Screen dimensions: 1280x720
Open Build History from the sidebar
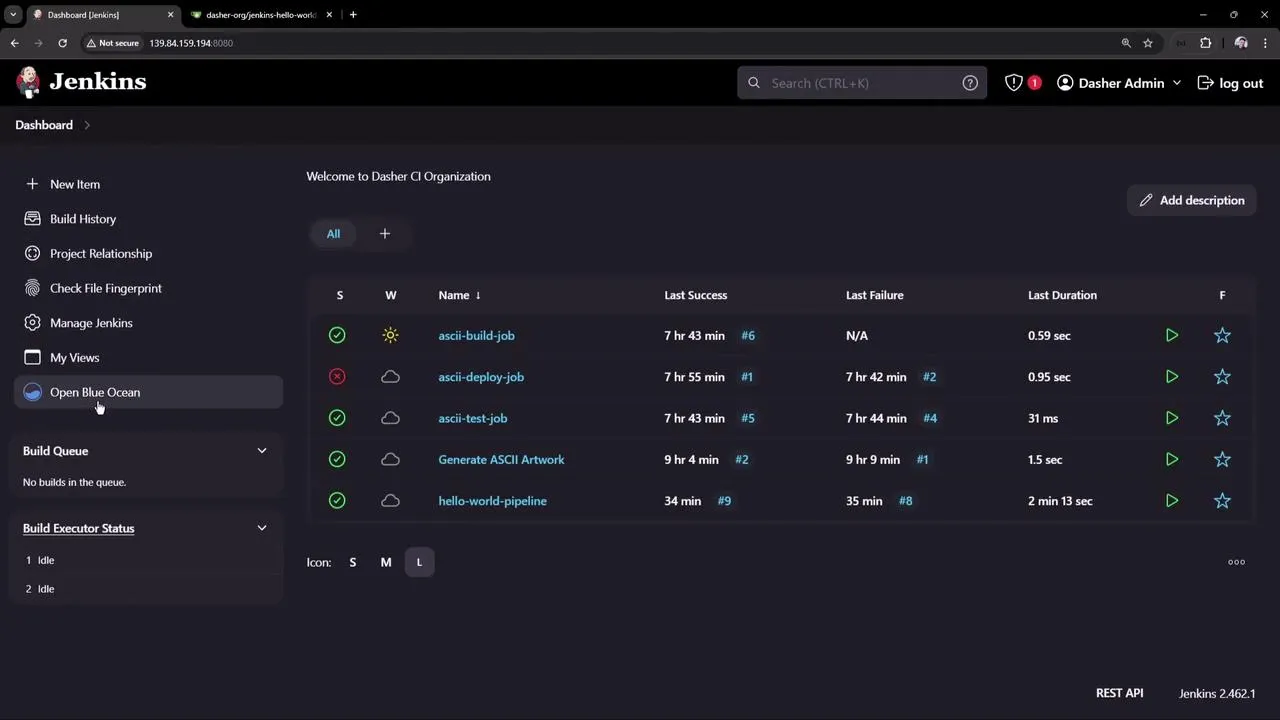[x=83, y=218]
